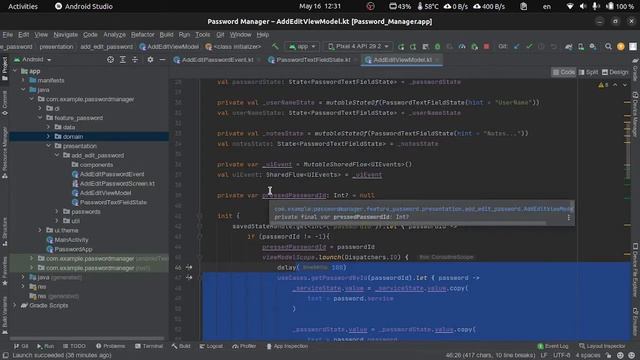The height and width of the screenshot is (360, 640).
Task: Open system volume indicator in top bar
Action: click(583, 7)
